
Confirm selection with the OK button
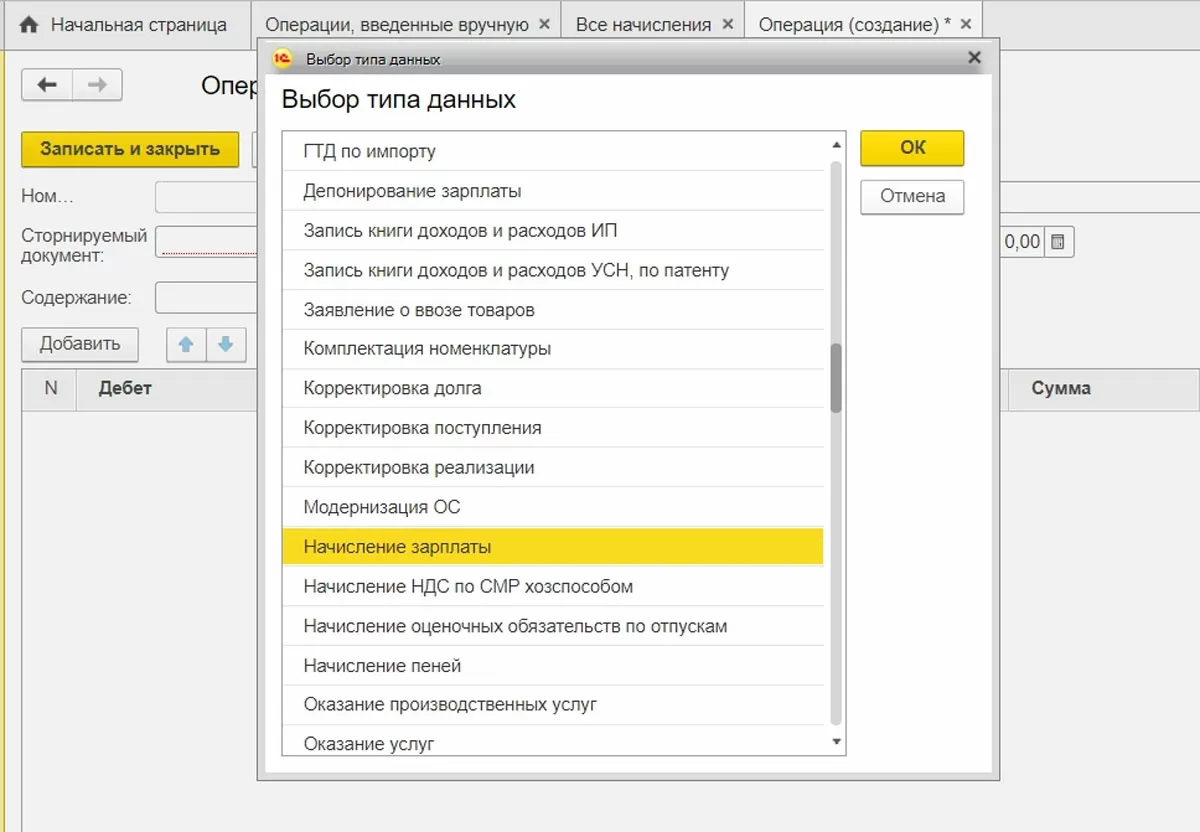point(912,148)
